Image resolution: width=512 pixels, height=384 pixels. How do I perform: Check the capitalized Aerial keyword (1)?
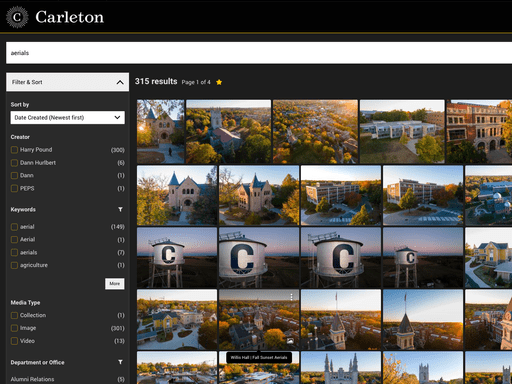(x=14, y=240)
